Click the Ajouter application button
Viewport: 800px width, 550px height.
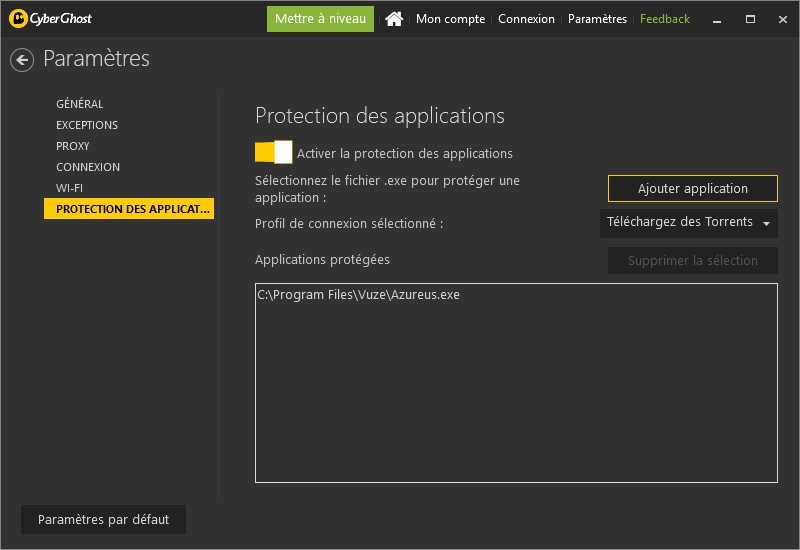click(x=692, y=188)
